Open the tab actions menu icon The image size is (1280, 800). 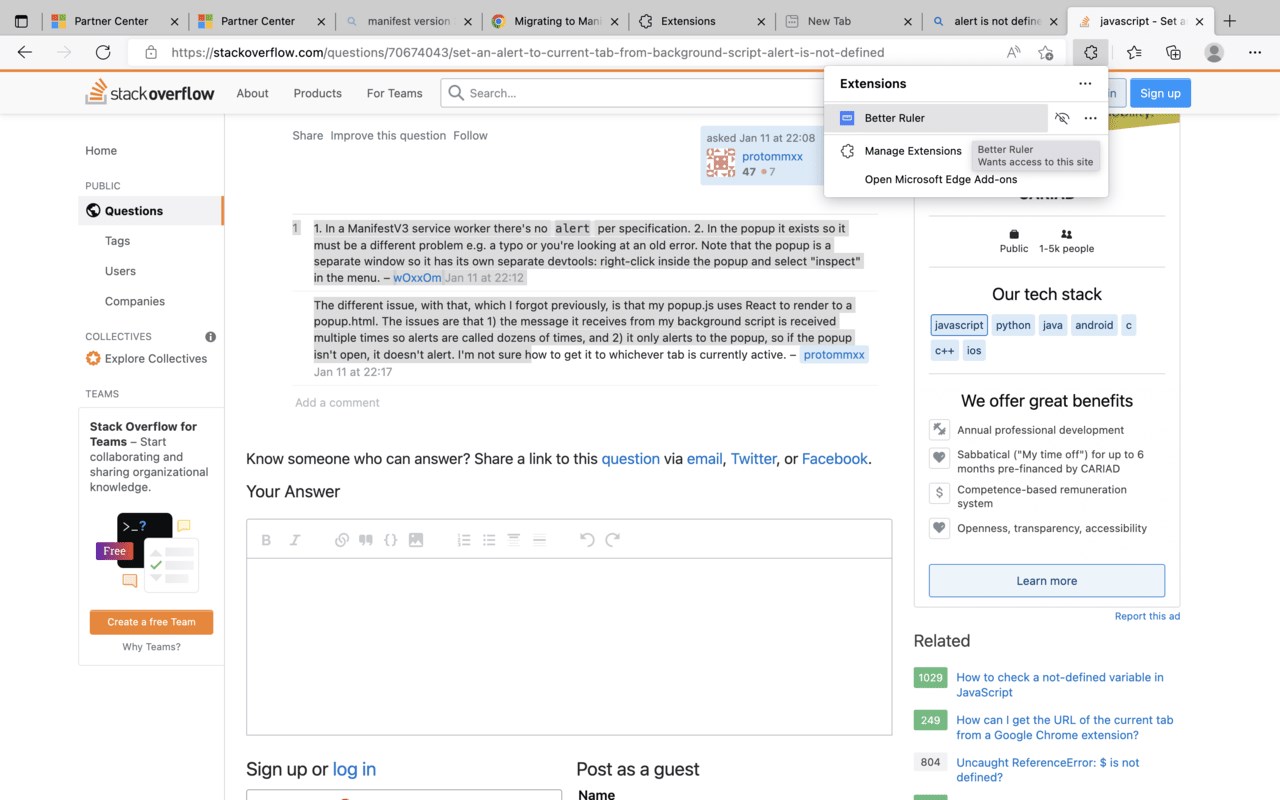tap(21, 21)
